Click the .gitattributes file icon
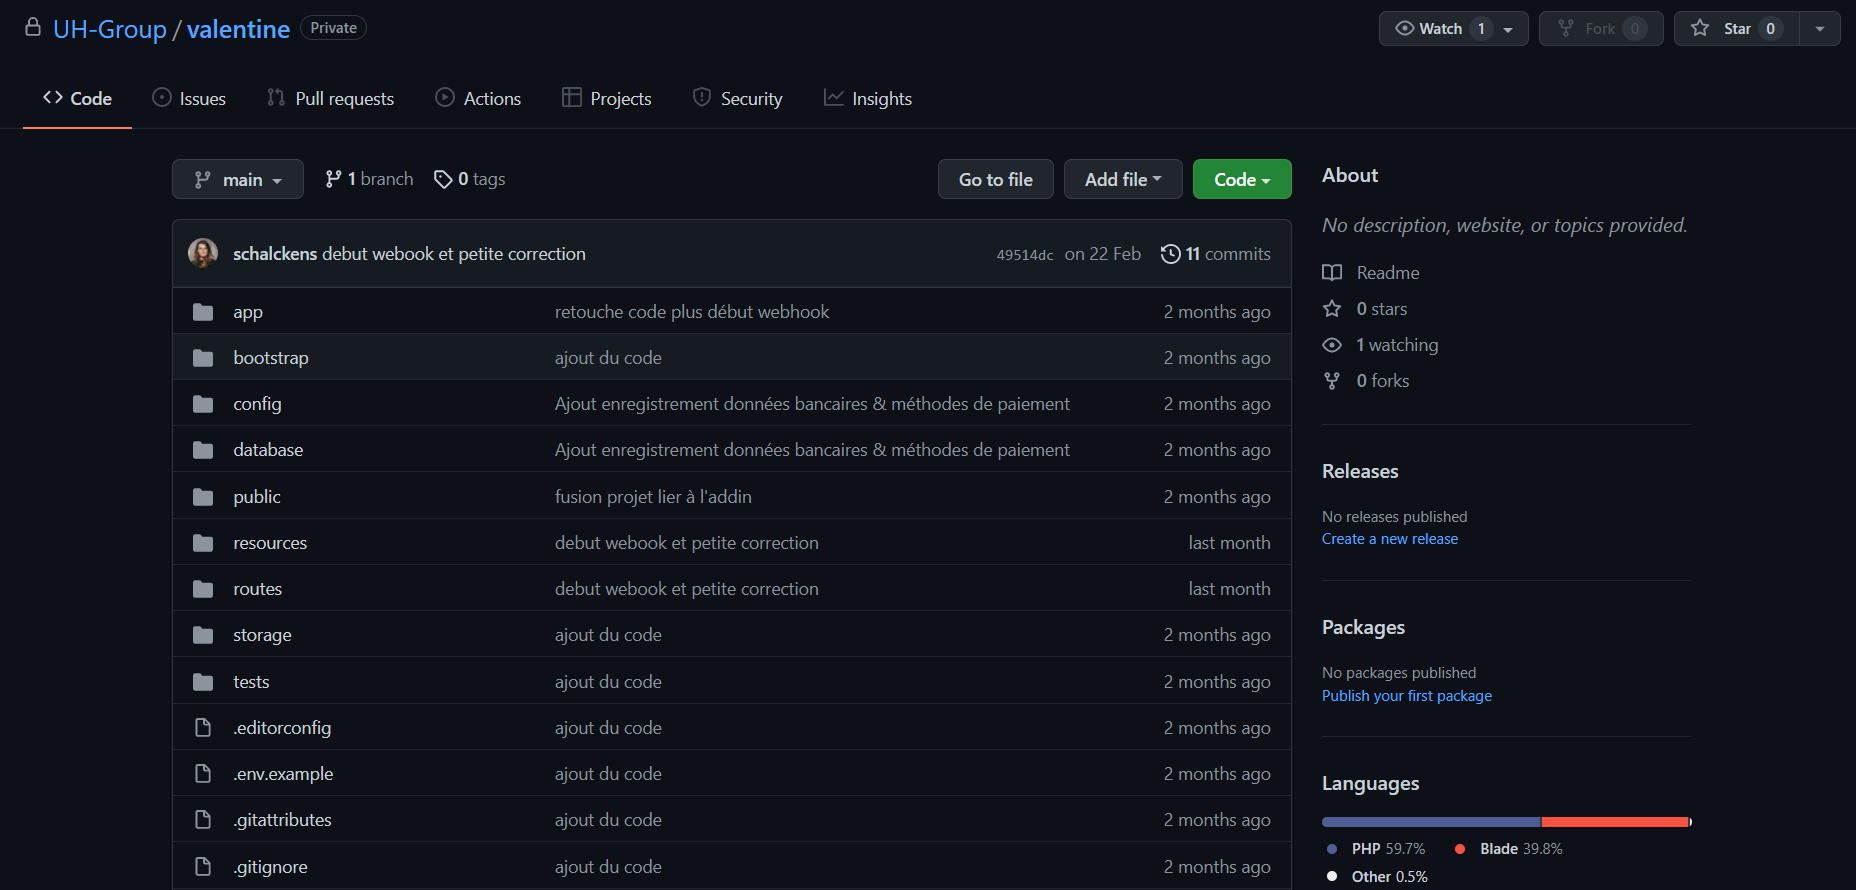 point(203,820)
